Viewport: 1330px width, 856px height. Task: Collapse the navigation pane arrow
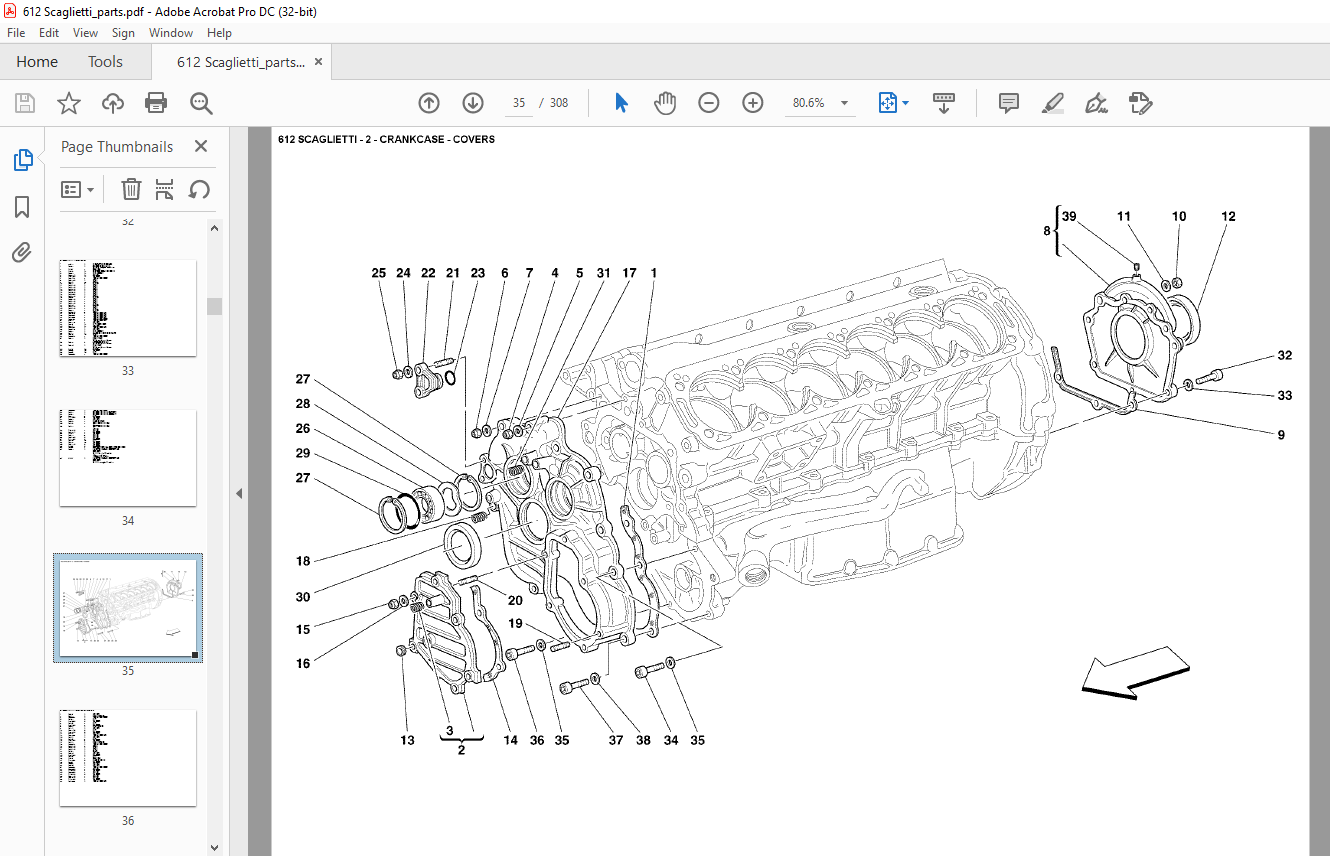point(239,493)
